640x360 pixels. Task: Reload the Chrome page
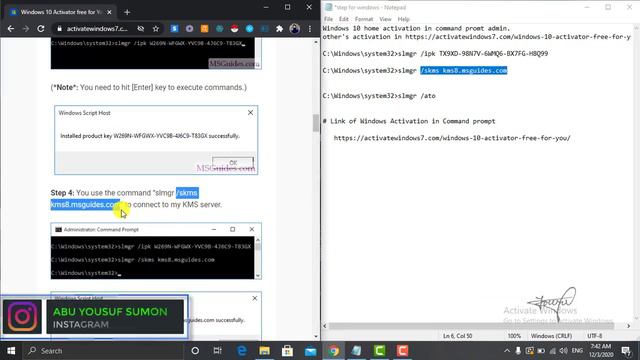41,29
